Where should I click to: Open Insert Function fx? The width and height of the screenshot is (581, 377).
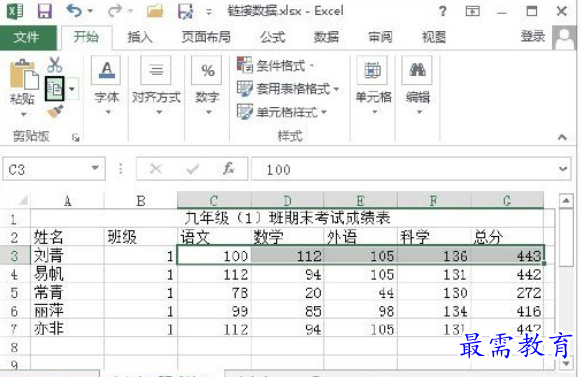(228, 169)
